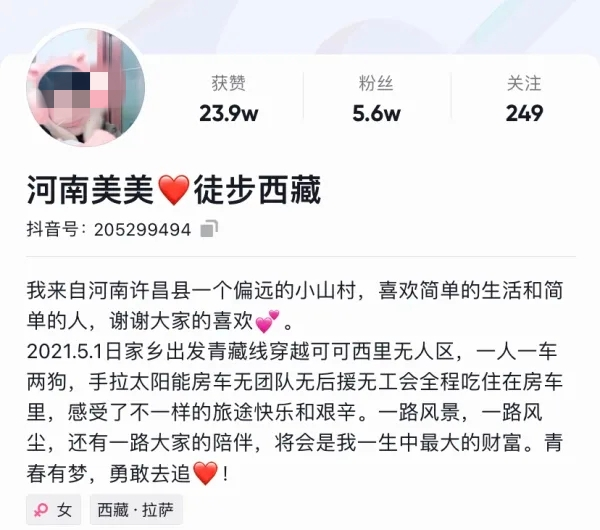Tap bio paragraph starting 2021.5.1日家乡出发

pos(295,412)
